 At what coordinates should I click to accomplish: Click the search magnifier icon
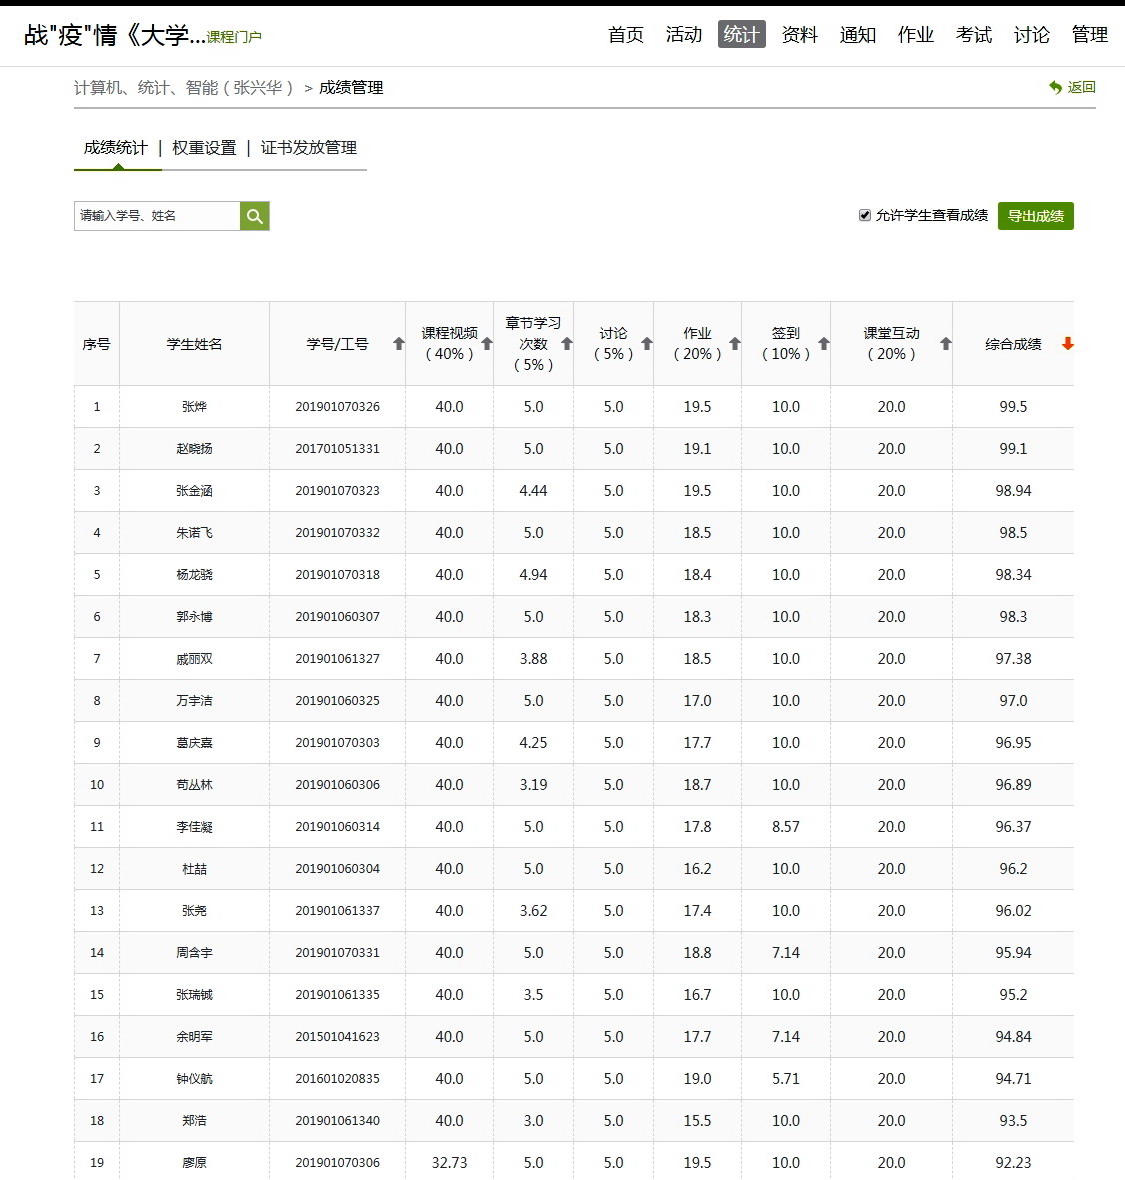pos(253,215)
